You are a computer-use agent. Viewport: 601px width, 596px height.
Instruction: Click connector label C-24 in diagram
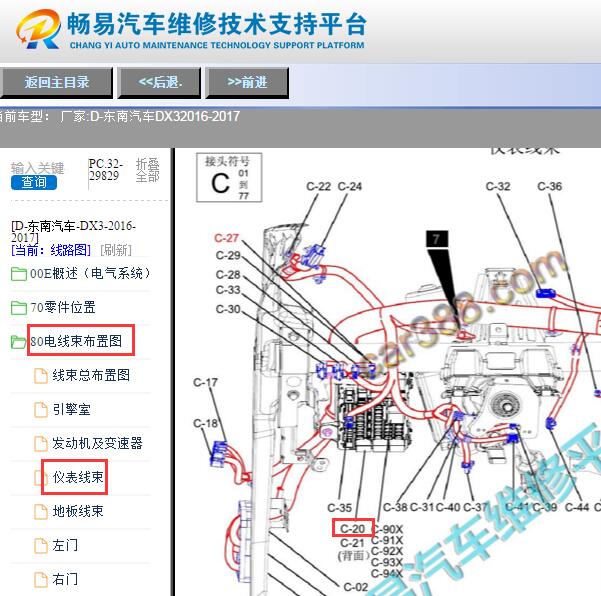(x=350, y=186)
